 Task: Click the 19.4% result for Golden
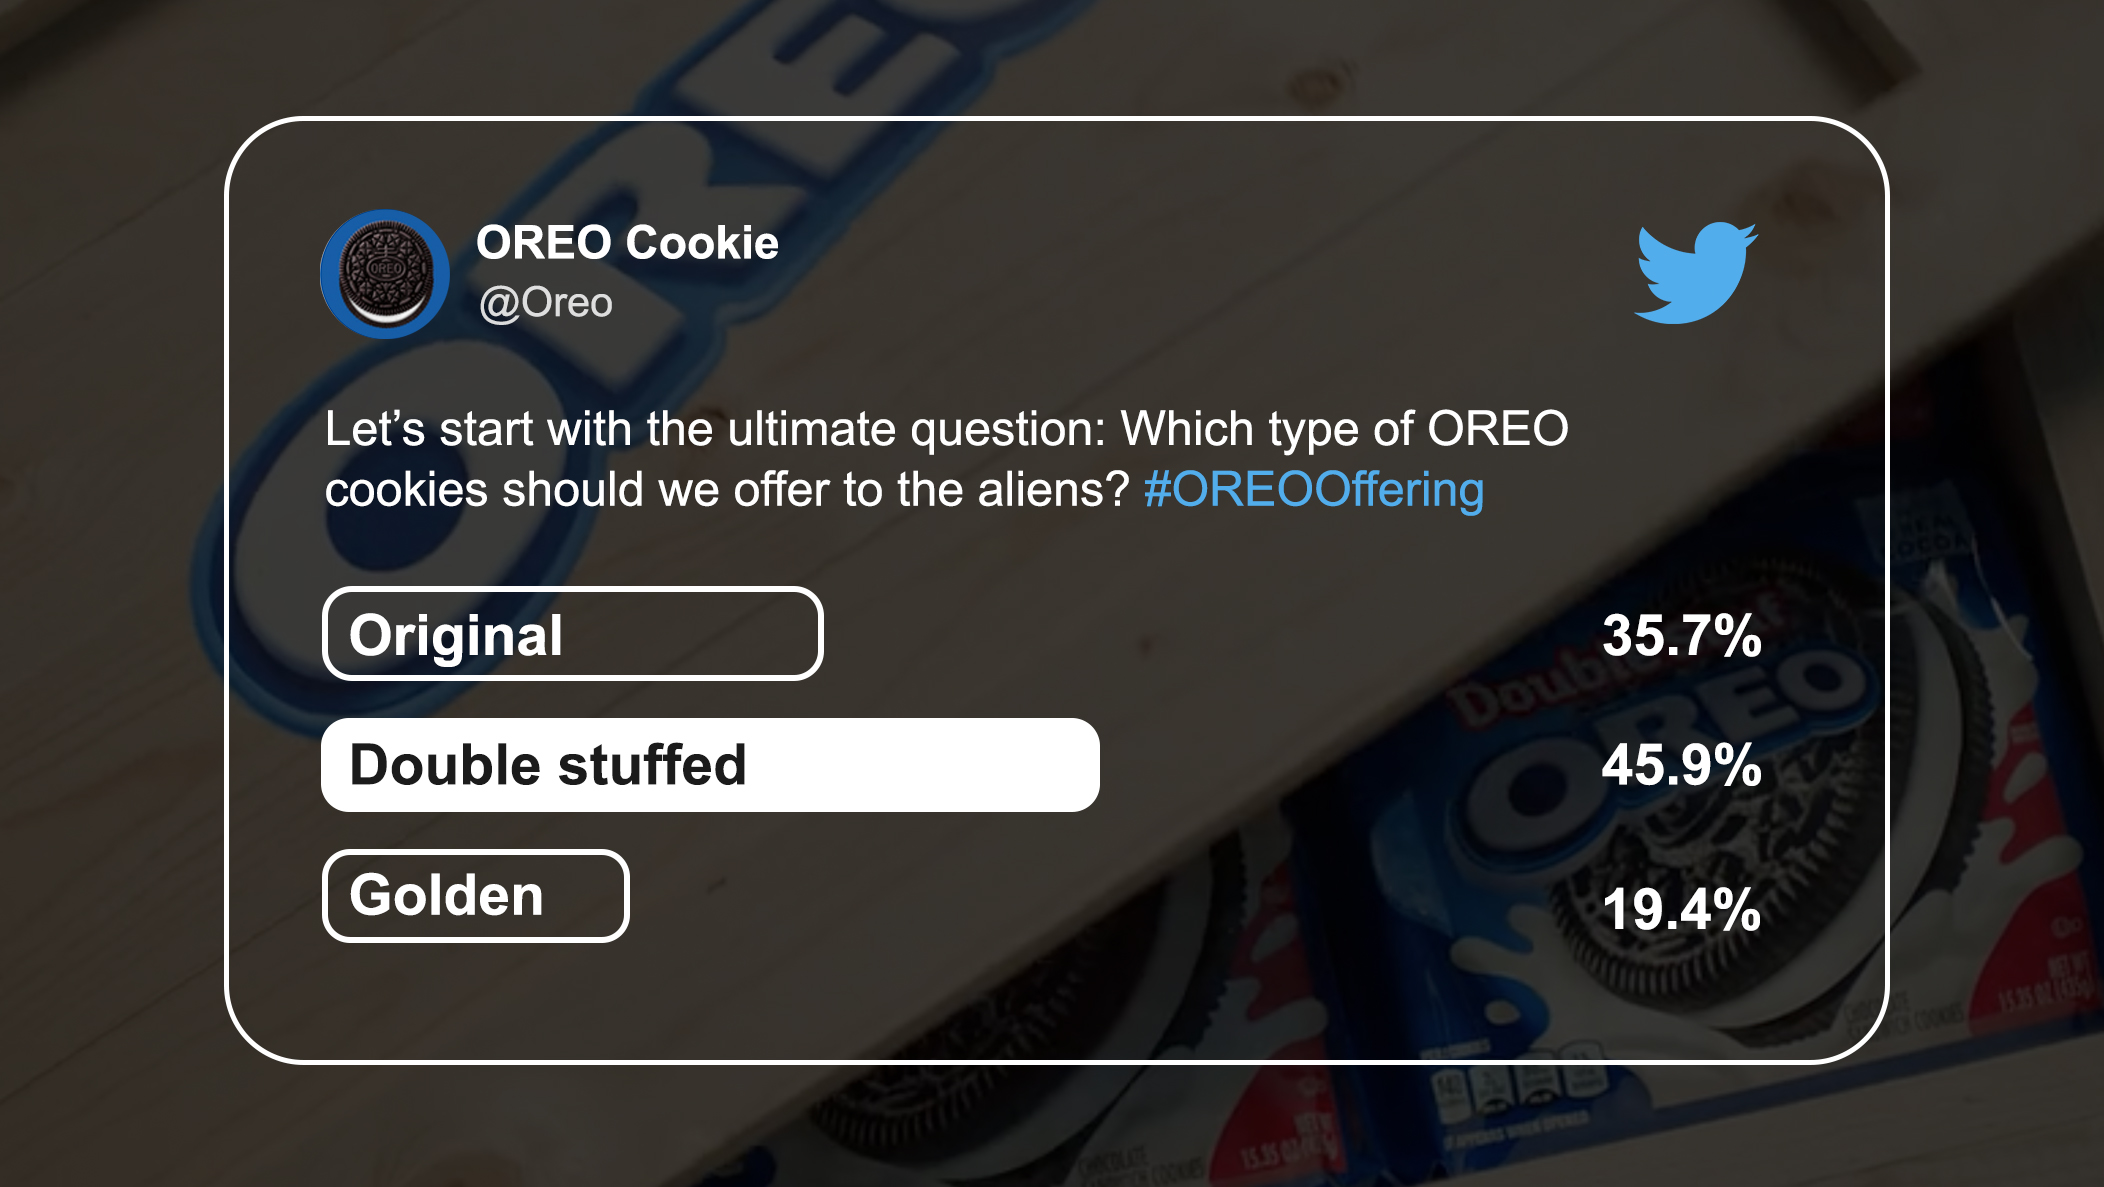(1681, 910)
